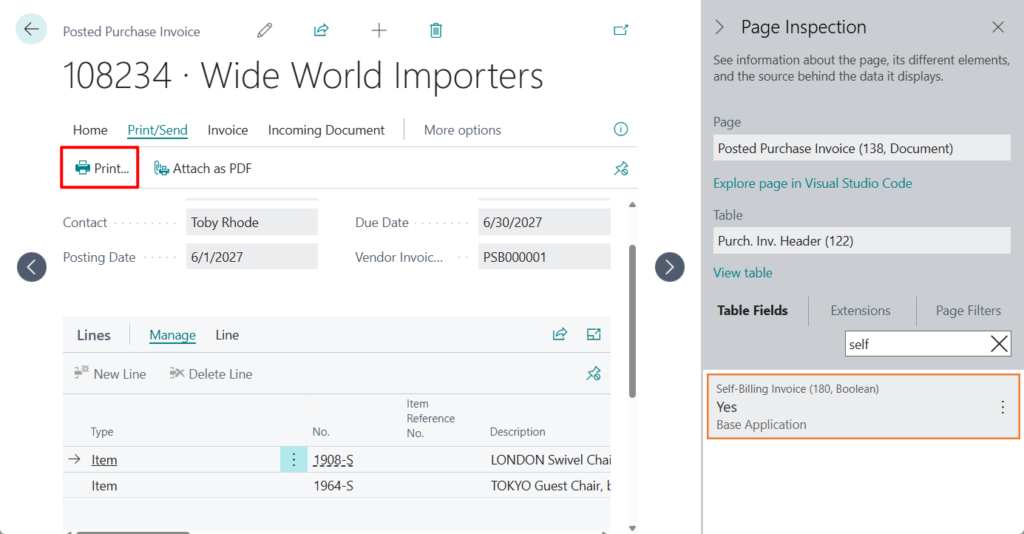Click the share icon in header
1024x534 pixels.
(x=321, y=31)
